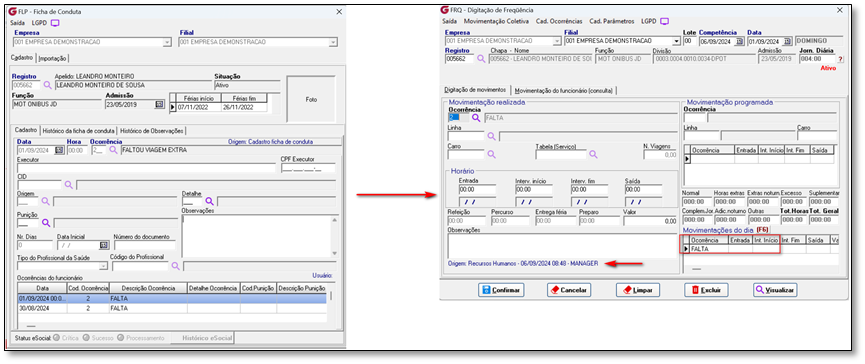Click the Observações scrollbar in Ficha de Conduta
This screenshot has width=865, height=364.
pos(334,235)
